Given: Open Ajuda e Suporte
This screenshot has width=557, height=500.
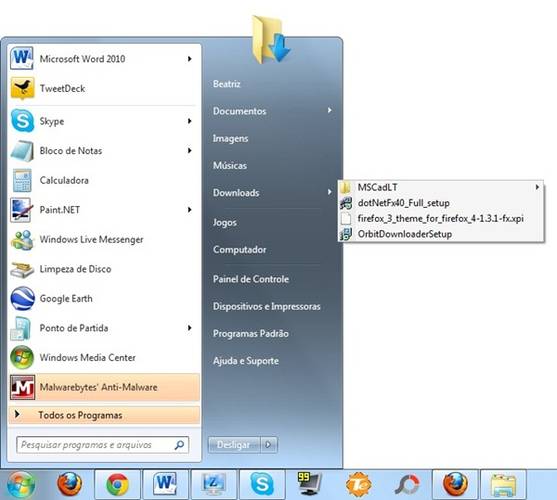Looking at the screenshot, I should [246, 361].
